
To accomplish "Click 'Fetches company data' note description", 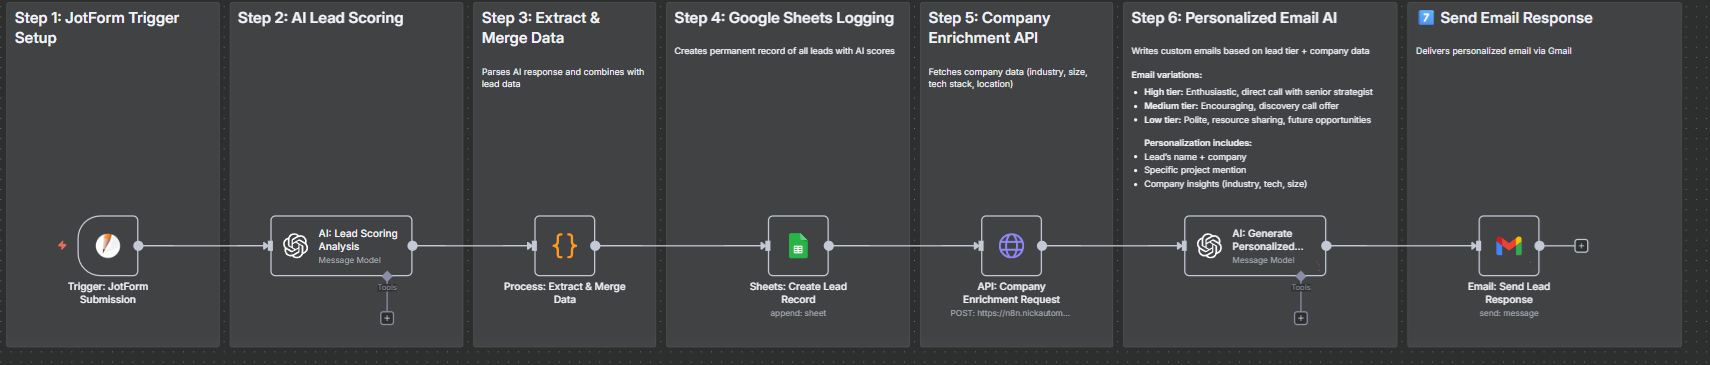I will 1008,78.
